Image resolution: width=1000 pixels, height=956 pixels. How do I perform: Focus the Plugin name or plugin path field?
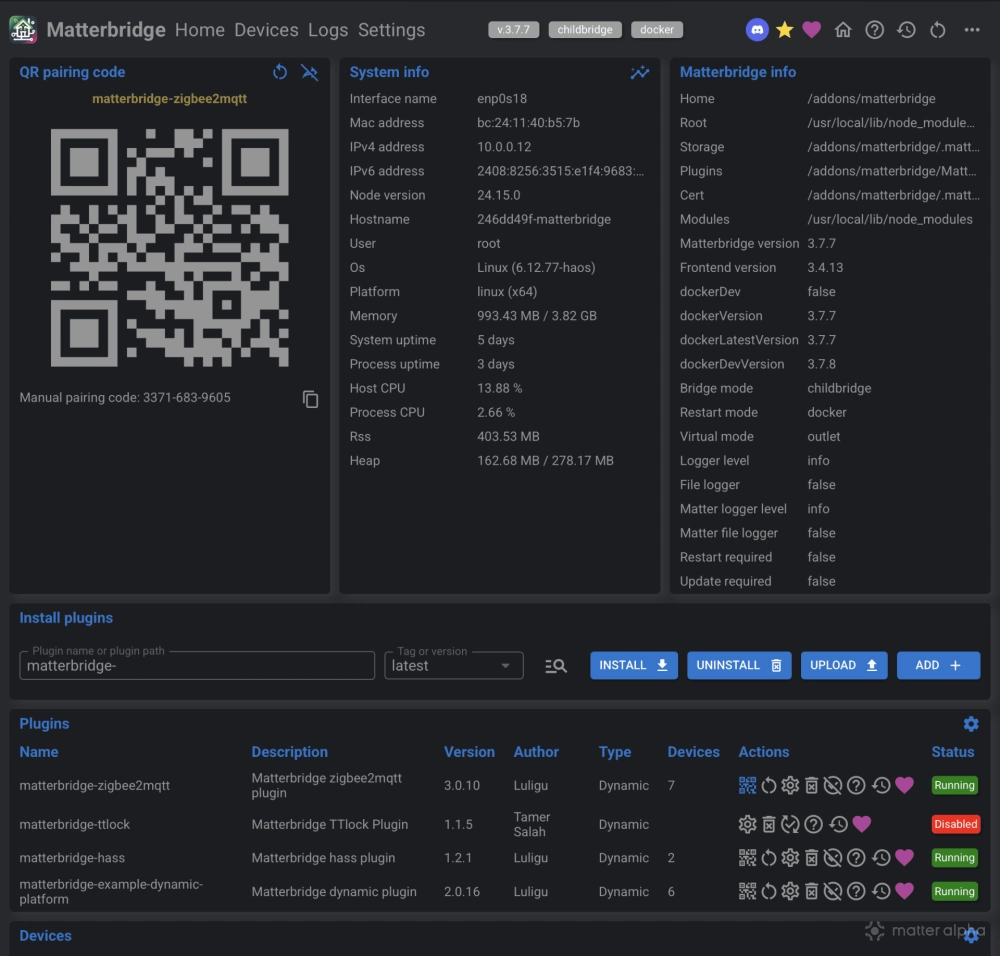(x=197, y=666)
